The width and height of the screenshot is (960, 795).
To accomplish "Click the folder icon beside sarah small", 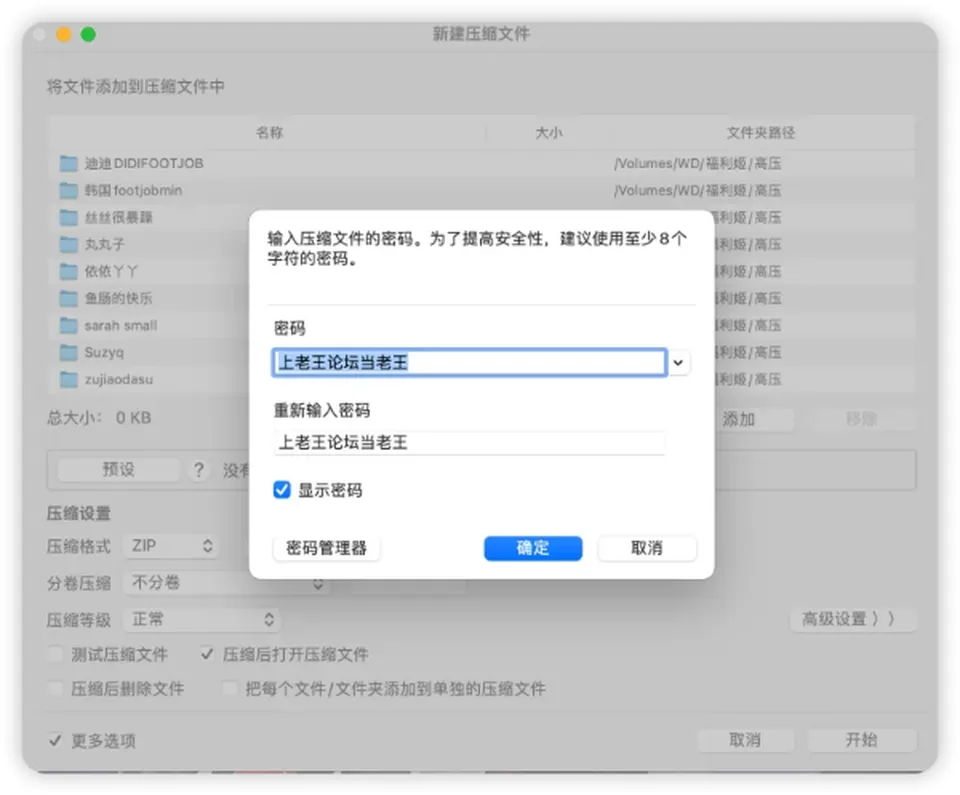I will pyautogui.click(x=69, y=325).
